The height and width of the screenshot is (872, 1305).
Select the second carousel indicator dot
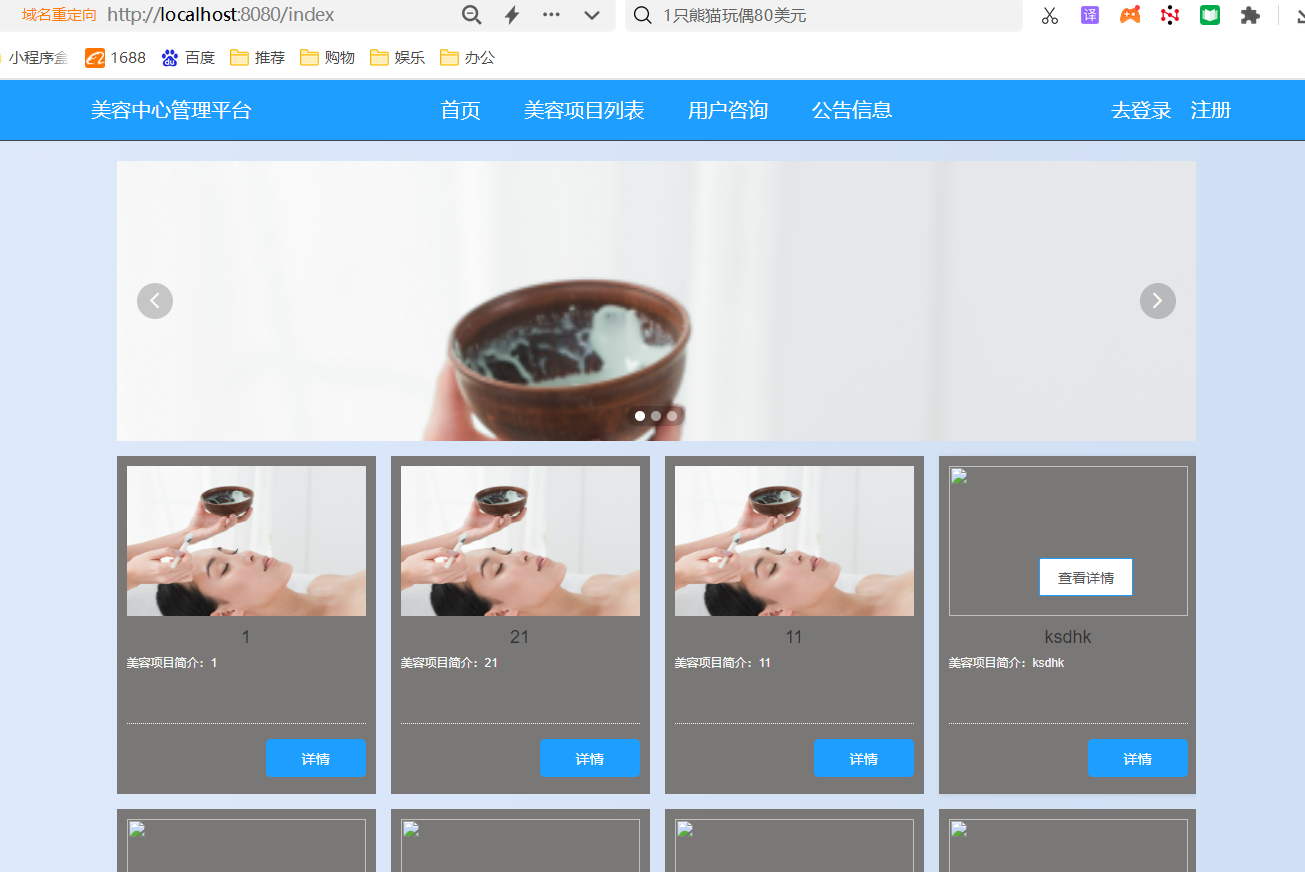coord(656,416)
